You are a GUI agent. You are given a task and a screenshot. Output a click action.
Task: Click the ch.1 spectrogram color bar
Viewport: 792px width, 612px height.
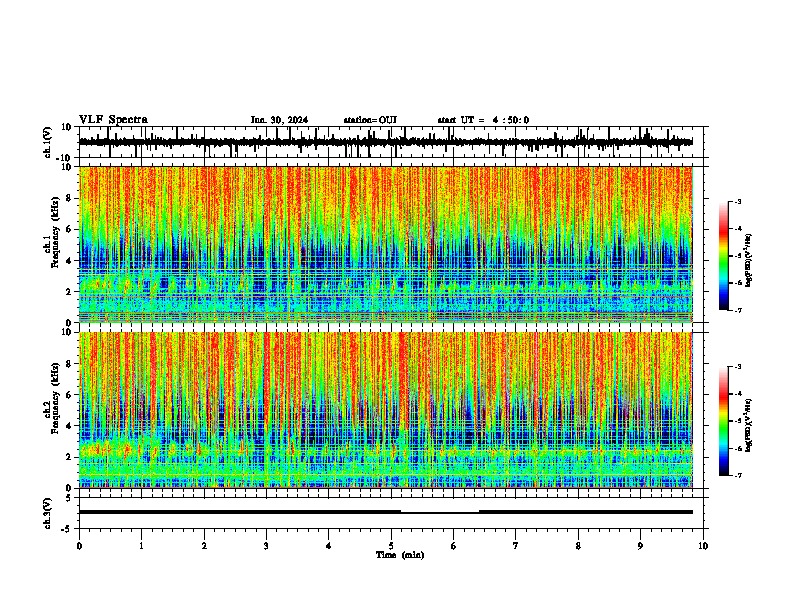point(723,256)
